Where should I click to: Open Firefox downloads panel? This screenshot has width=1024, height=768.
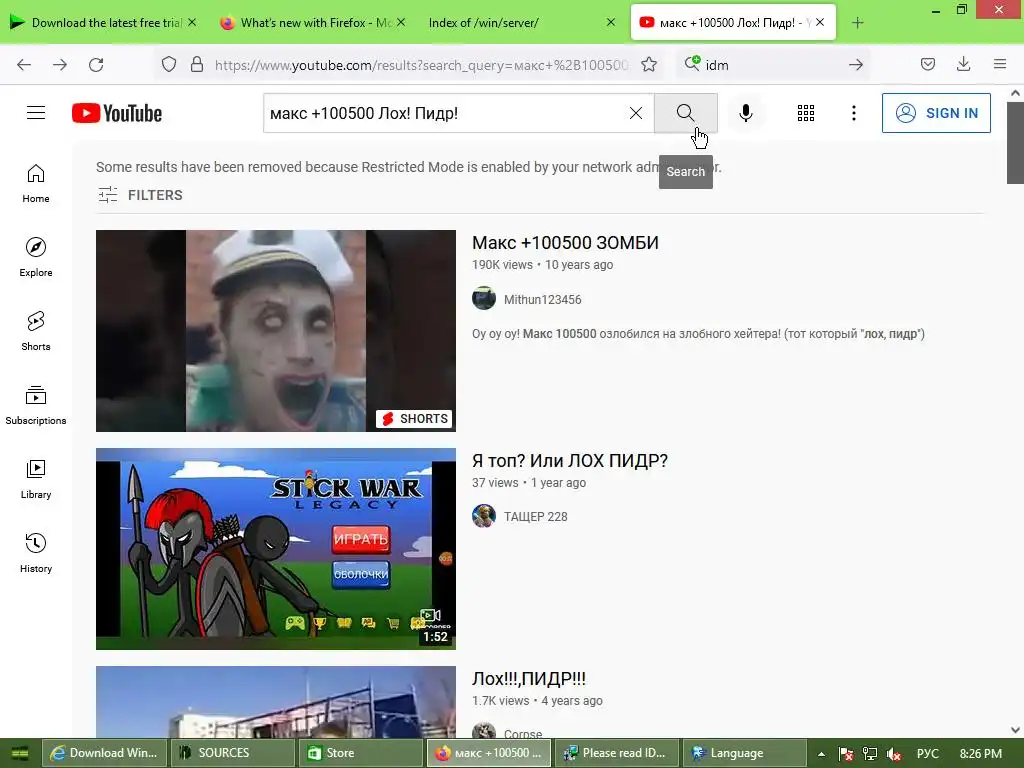point(963,64)
